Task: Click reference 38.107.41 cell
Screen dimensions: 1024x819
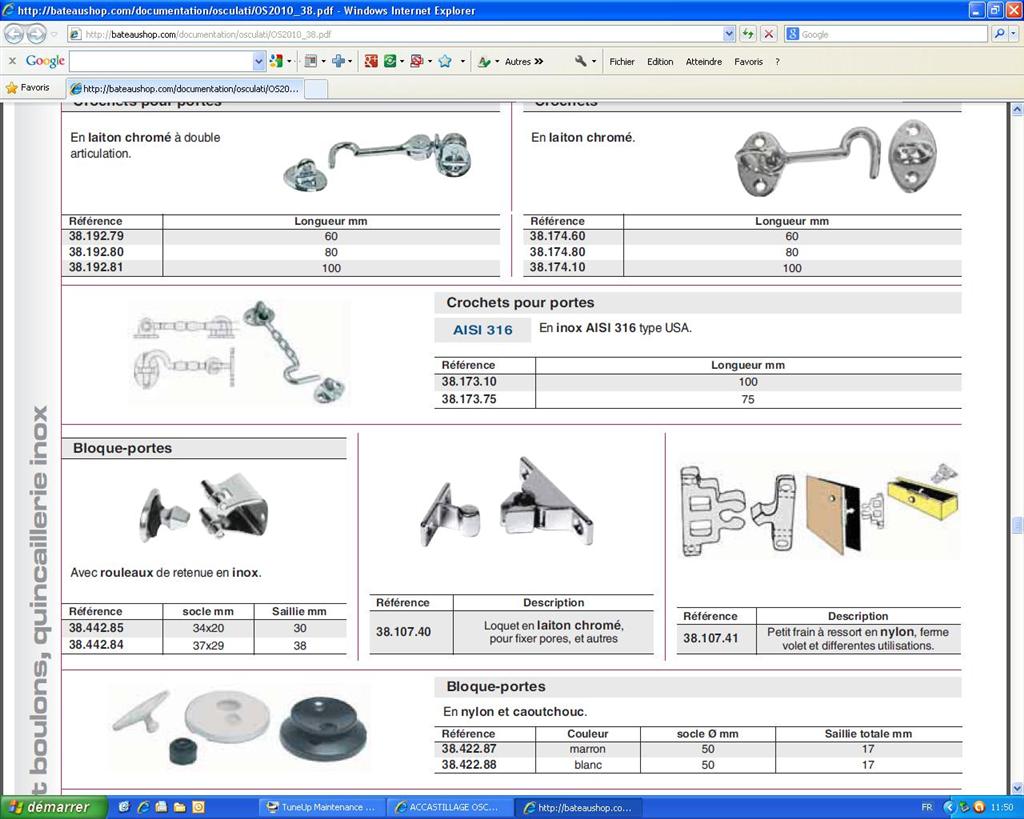Action: pos(711,638)
